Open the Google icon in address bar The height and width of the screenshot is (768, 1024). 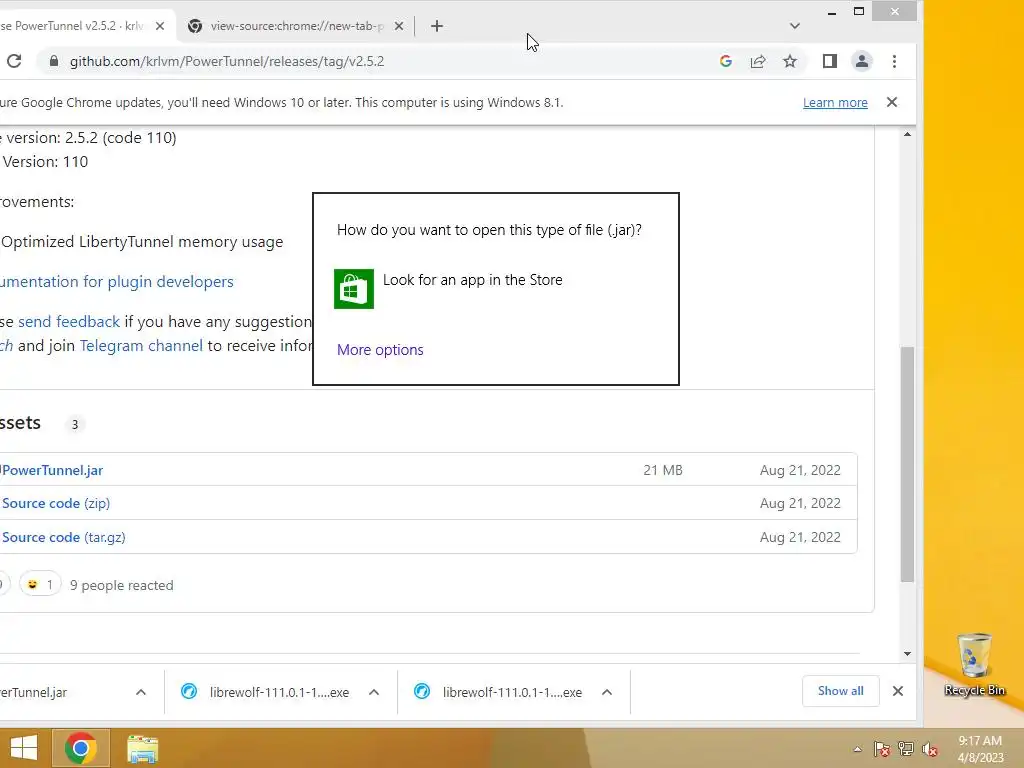(726, 61)
